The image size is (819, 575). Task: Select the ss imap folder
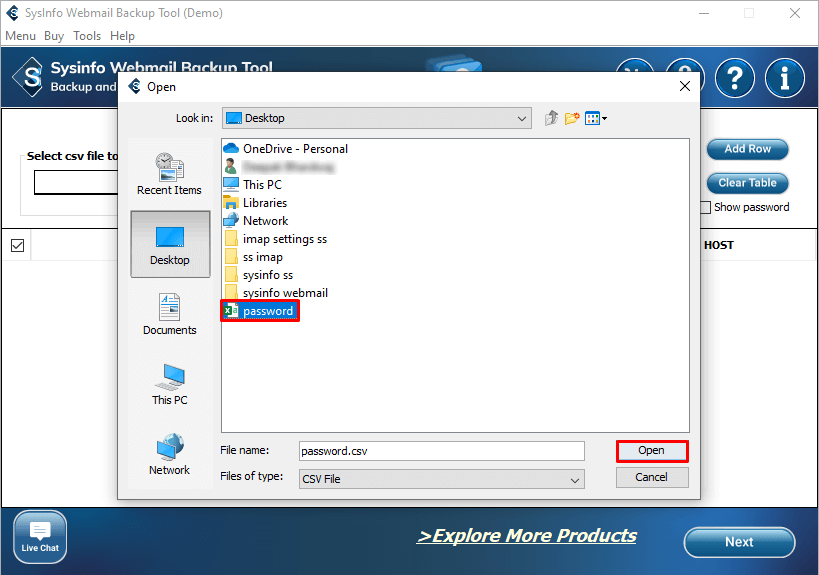[253, 257]
